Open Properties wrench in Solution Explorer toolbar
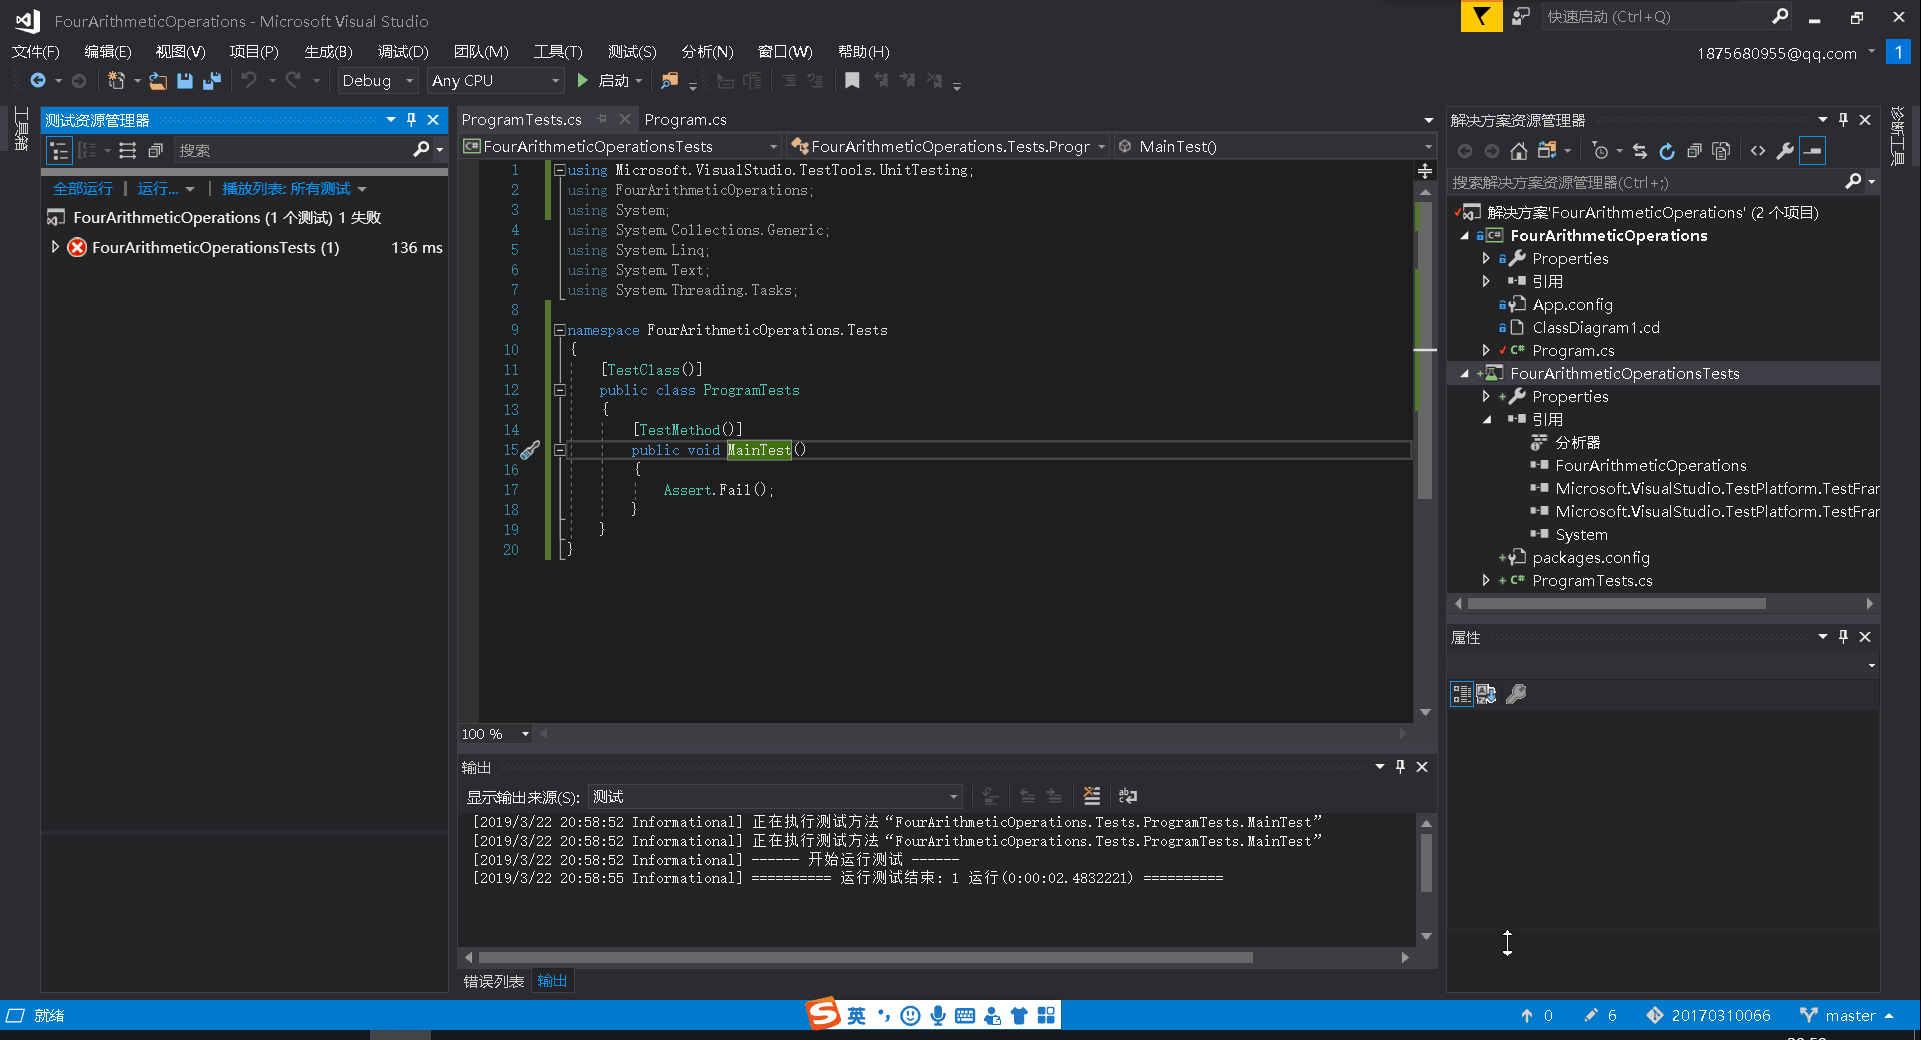The image size is (1921, 1040). [1785, 151]
